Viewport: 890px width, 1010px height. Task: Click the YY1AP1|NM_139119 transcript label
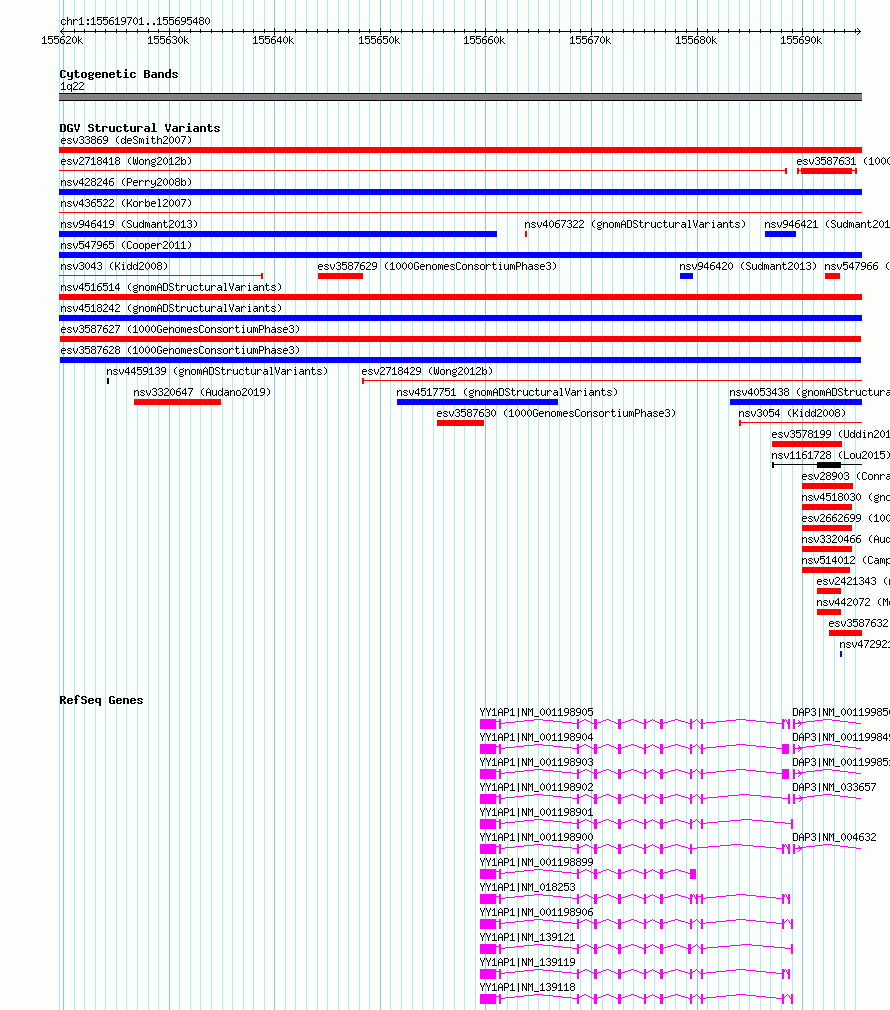point(527,962)
